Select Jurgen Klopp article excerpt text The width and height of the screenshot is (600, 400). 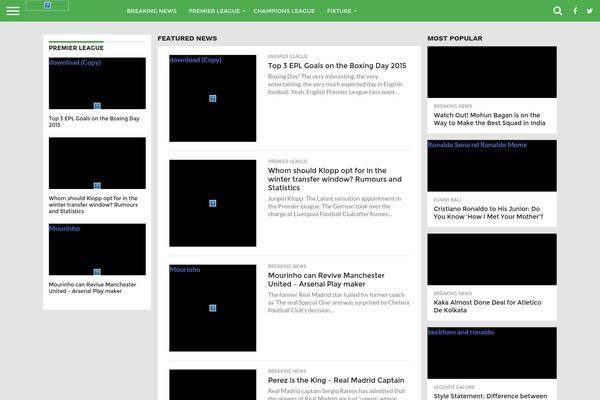(334, 206)
